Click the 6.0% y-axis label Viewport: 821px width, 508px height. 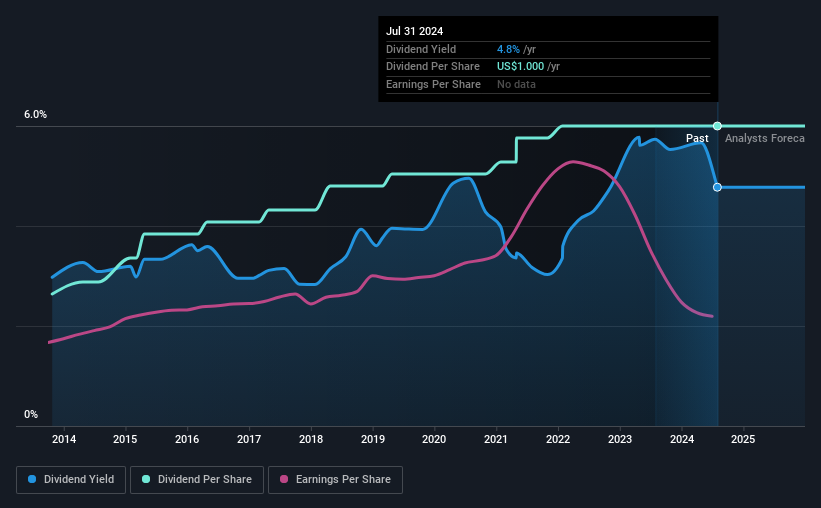(36, 115)
